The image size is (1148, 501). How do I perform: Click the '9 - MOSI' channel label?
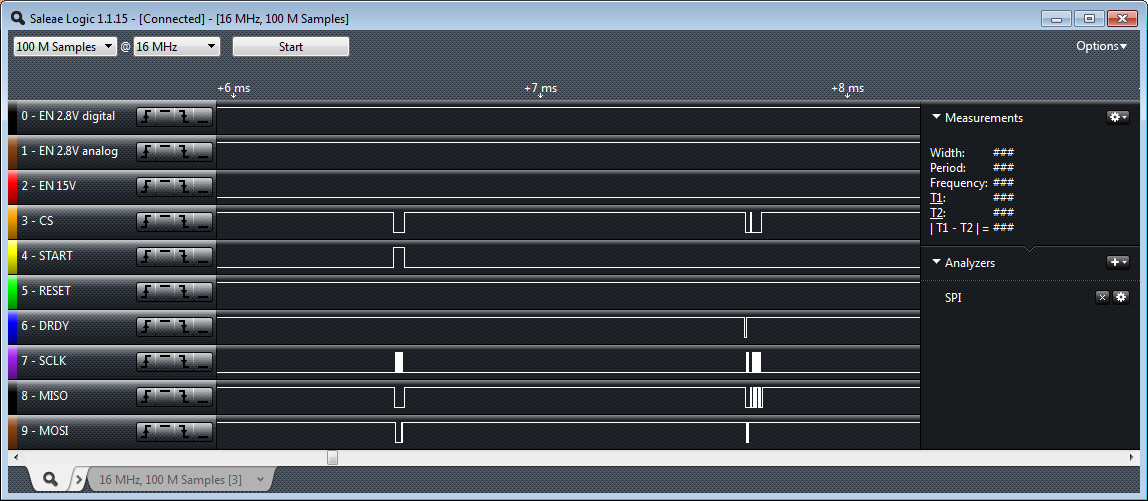(x=45, y=431)
